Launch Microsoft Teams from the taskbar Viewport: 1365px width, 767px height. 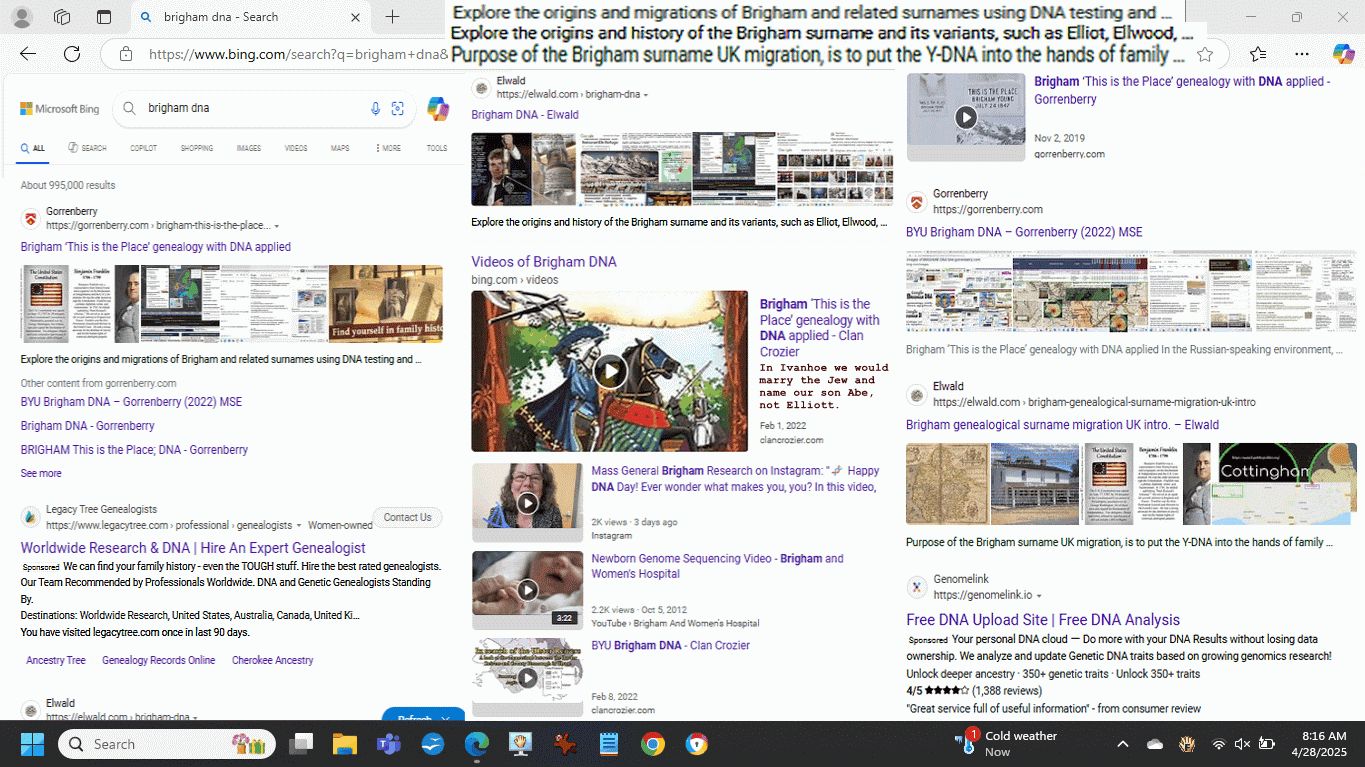click(389, 744)
